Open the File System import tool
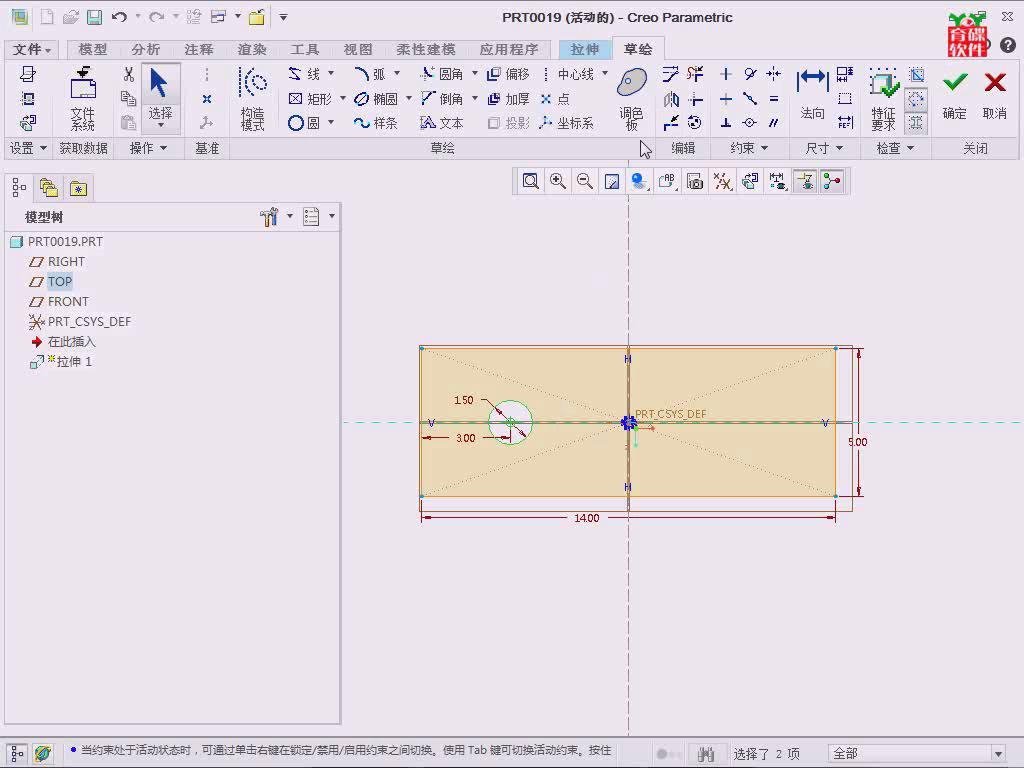Image resolution: width=1024 pixels, height=768 pixels. [x=83, y=99]
